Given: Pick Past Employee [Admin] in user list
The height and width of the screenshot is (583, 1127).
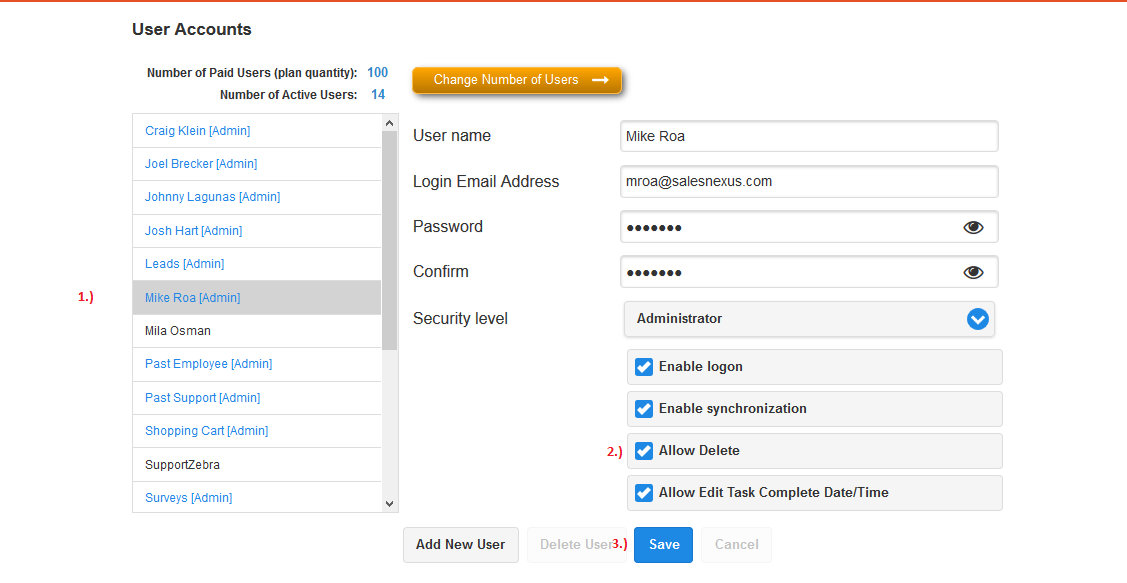Looking at the screenshot, I should pyautogui.click(x=208, y=364).
